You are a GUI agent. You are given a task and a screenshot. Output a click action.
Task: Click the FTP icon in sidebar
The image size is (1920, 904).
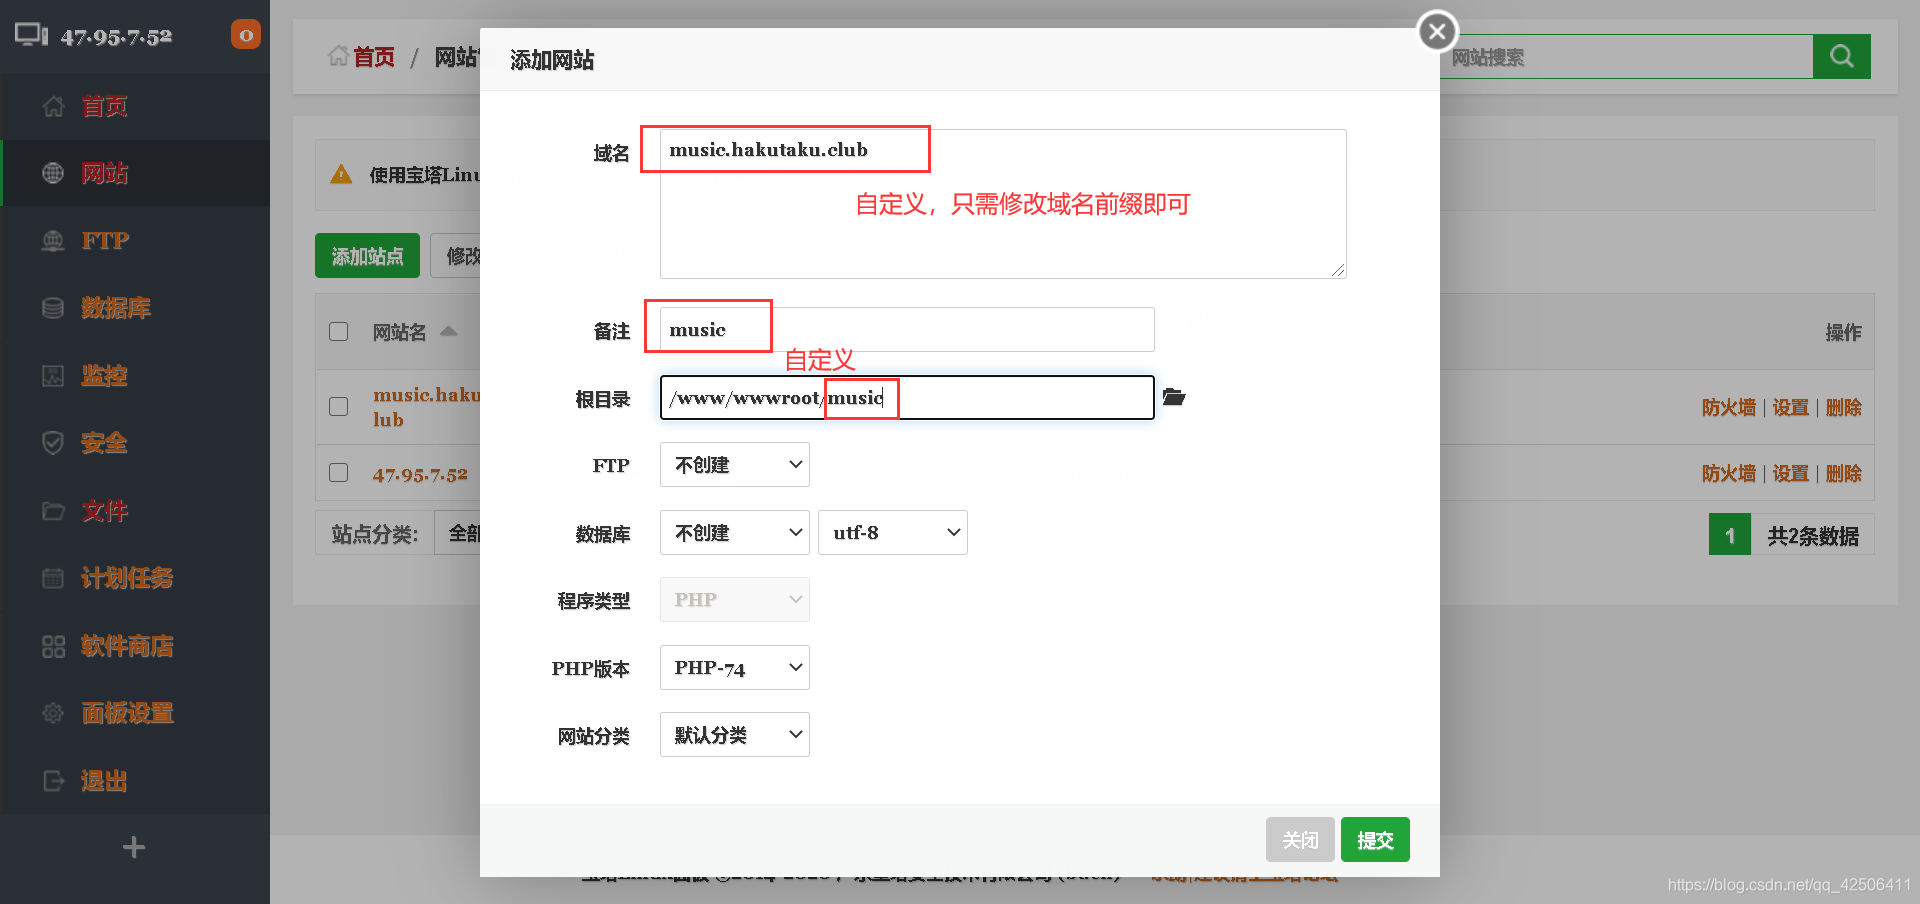coord(53,240)
